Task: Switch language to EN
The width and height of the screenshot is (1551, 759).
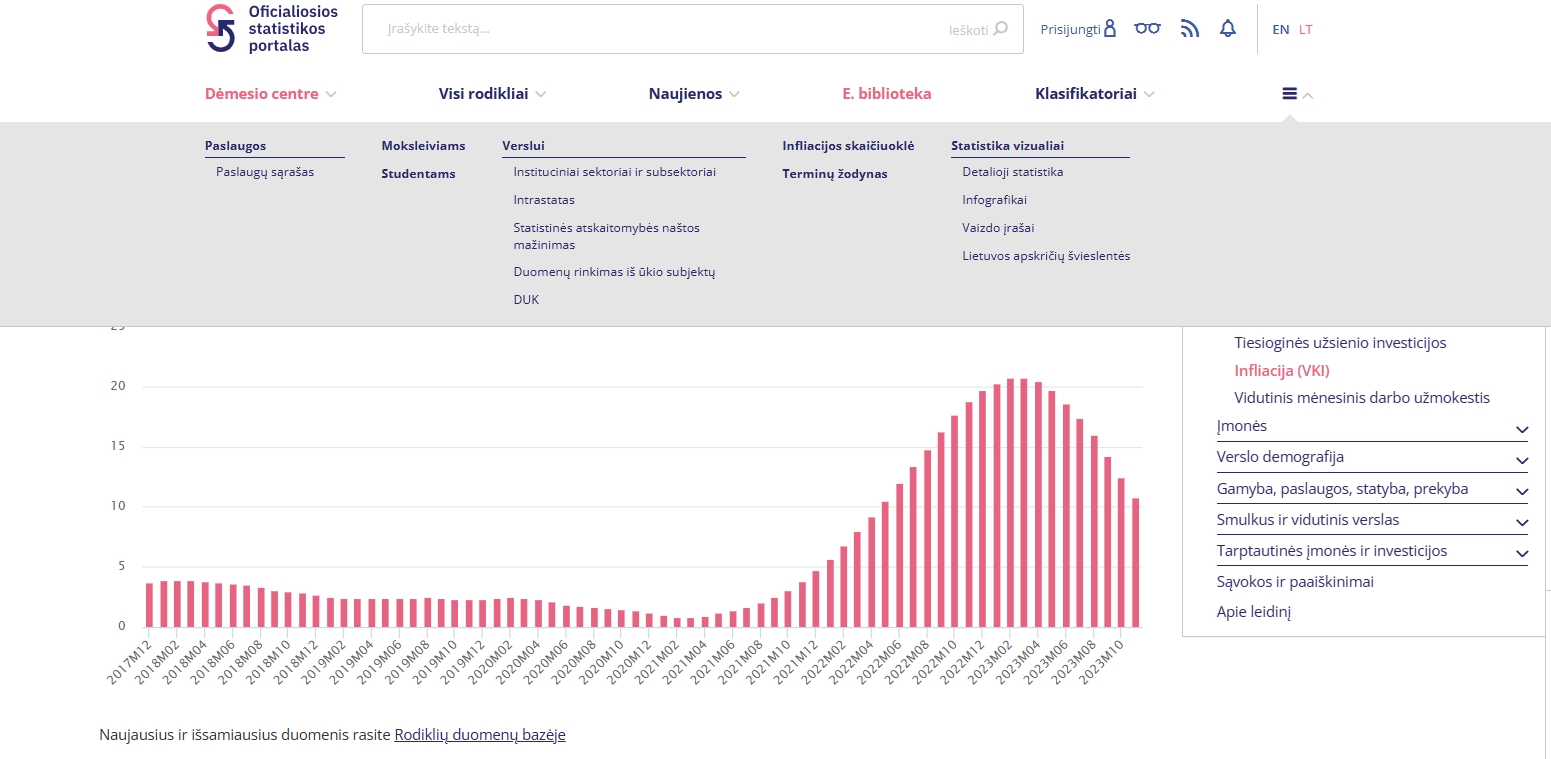Action: pos(1280,30)
